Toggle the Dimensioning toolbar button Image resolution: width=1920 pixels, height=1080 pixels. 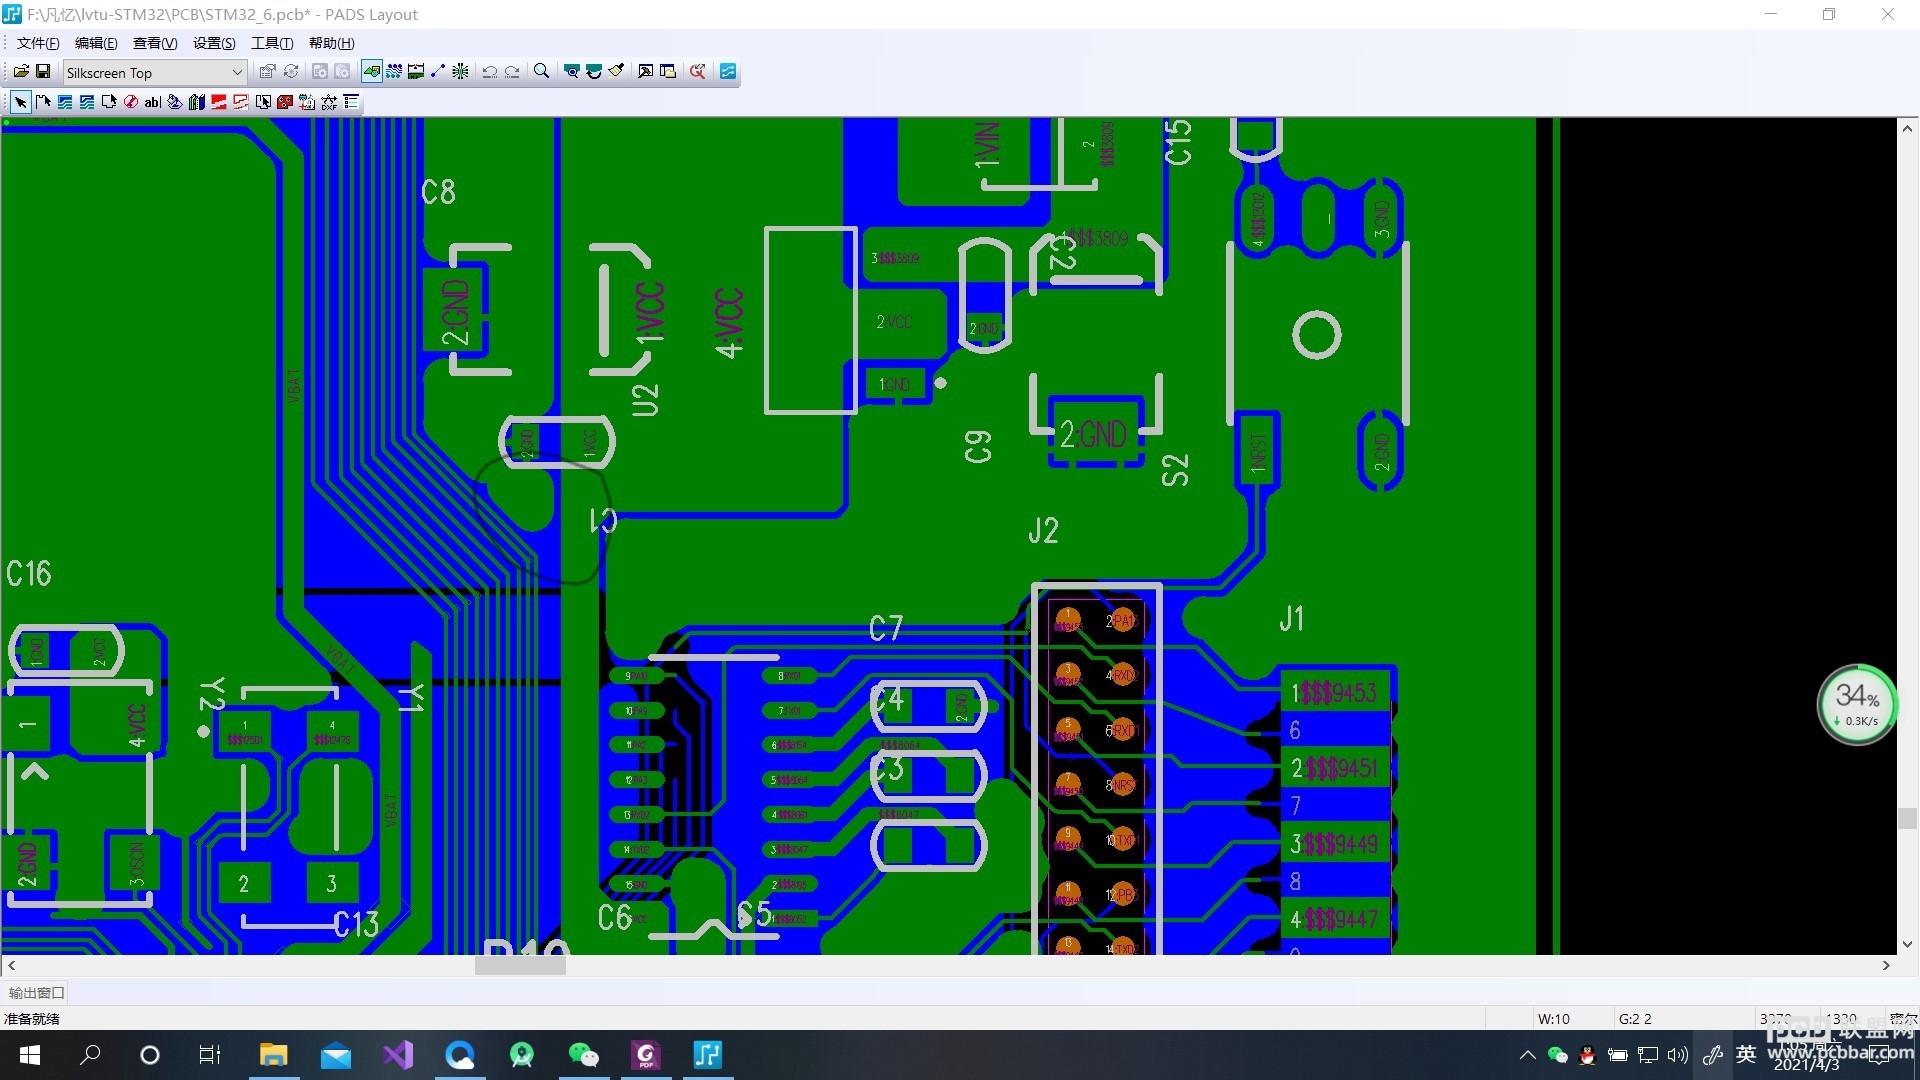click(x=416, y=72)
